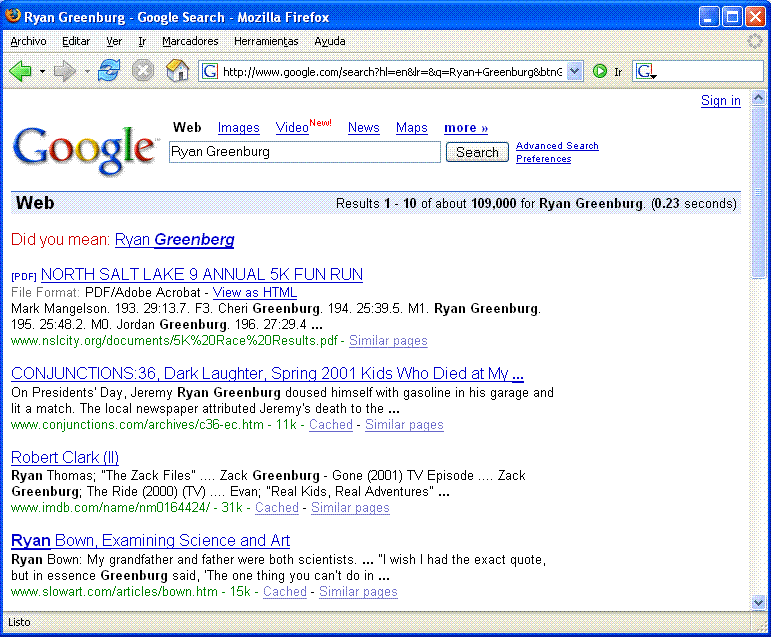Switch to the News search tab
Viewport: 771px width, 637px height.
pyautogui.click(x=364, y=128)
